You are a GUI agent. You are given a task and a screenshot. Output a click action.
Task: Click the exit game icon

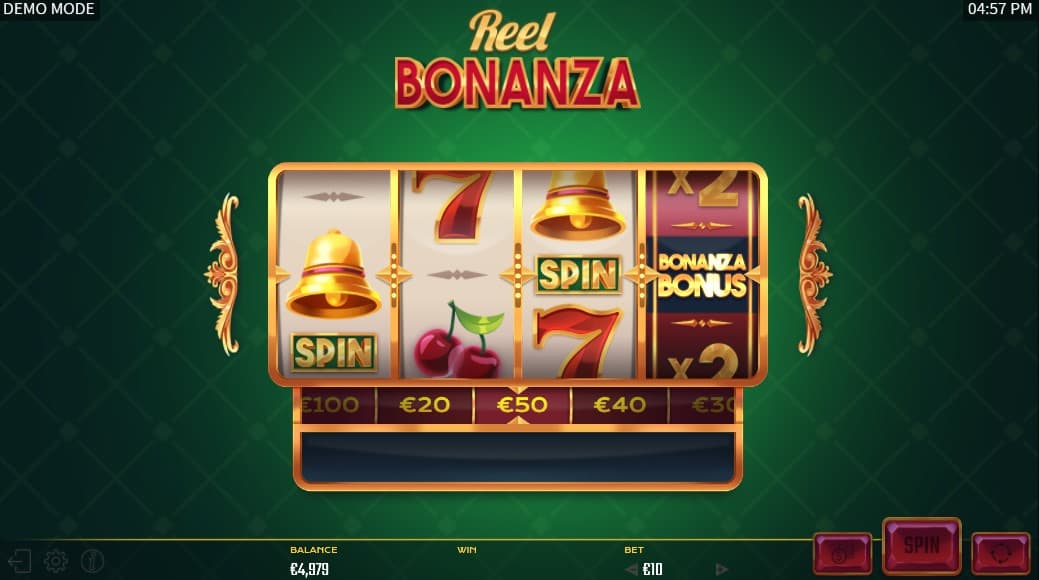(19, 561)
